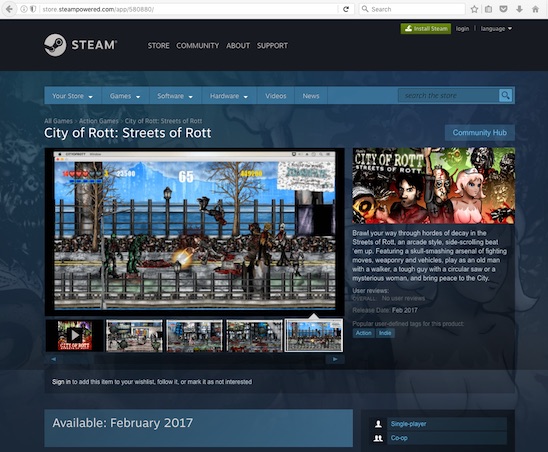
Task: Expand the Games dropdown
Action: [125, 96]
